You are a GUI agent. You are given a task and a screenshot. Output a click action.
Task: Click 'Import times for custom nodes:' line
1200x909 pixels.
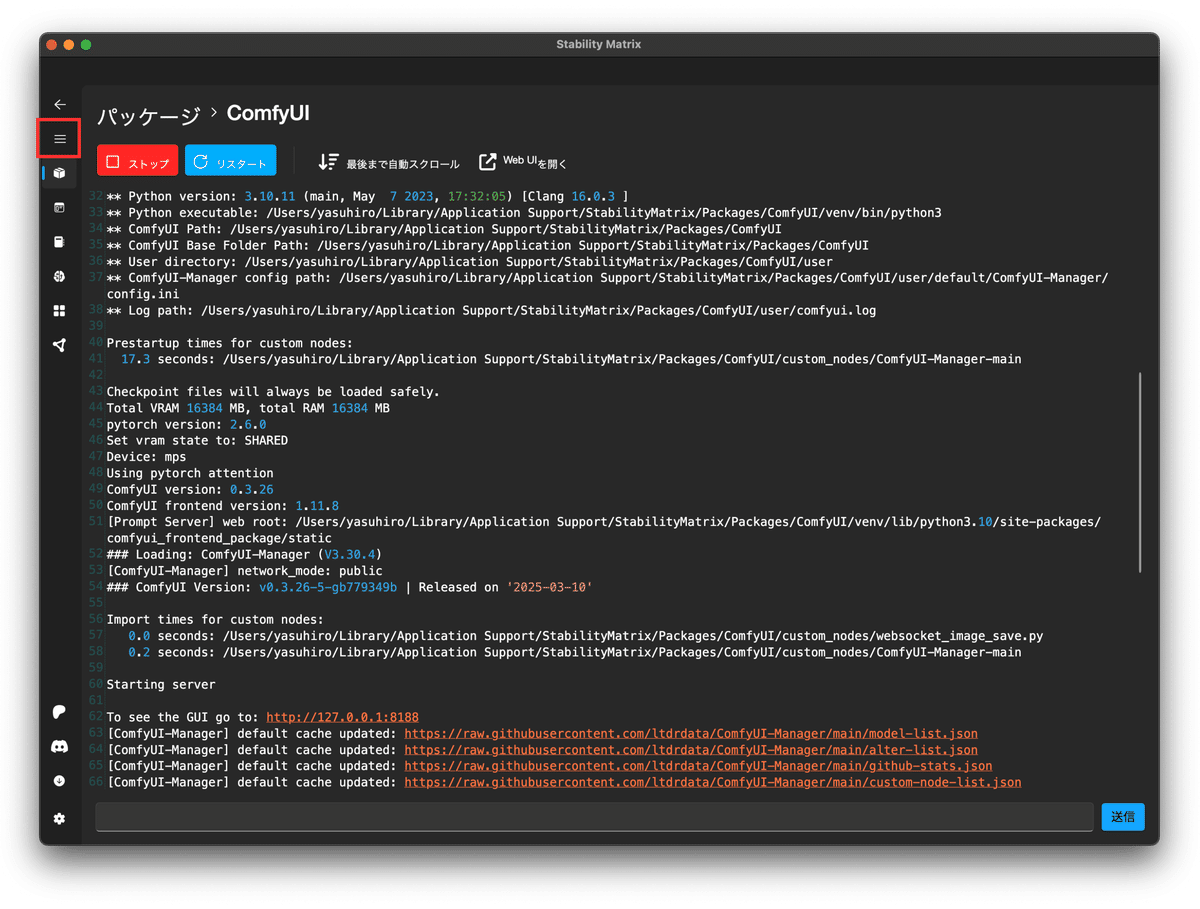[x=215, y=620]
